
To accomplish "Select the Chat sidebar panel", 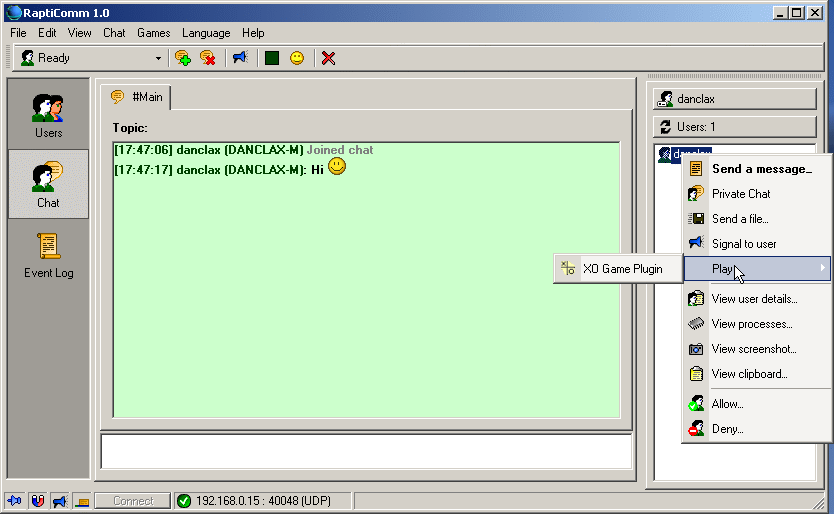I will pyautogui.click(x=48, y=184).
